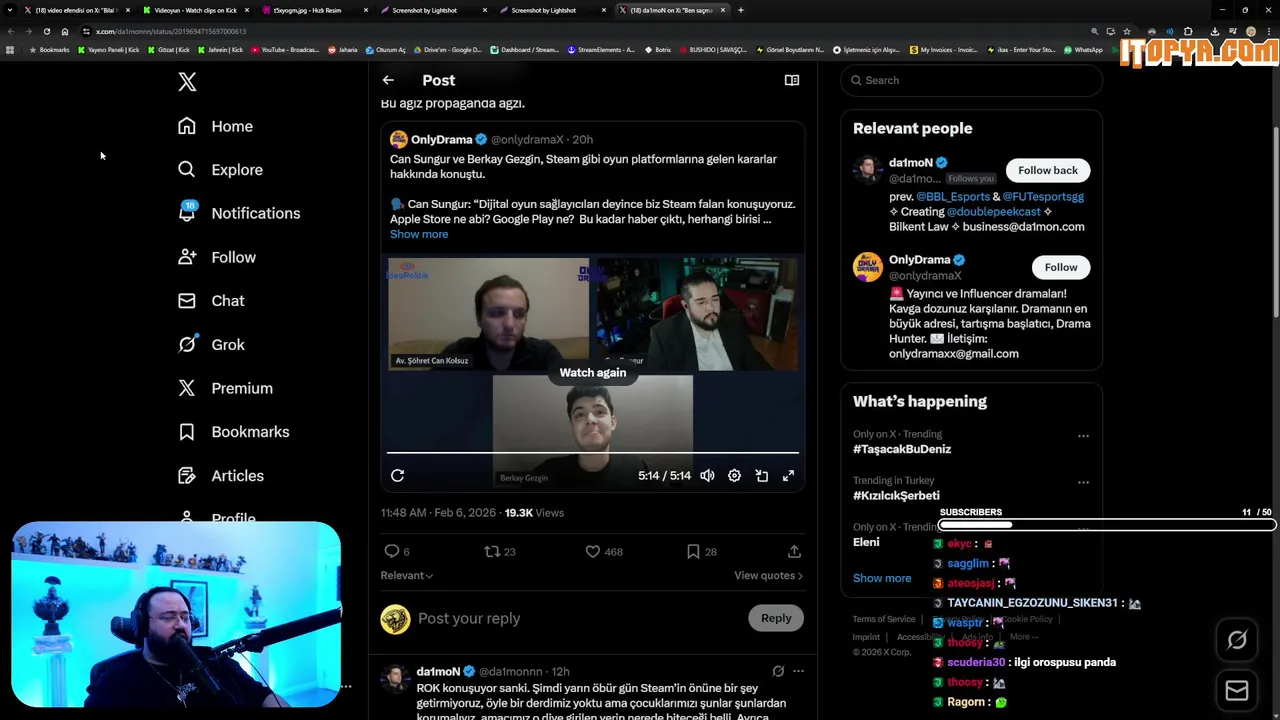The image size is (1280, 720).
Task: Open floating messages envelope button
Action: (1237, 690)
